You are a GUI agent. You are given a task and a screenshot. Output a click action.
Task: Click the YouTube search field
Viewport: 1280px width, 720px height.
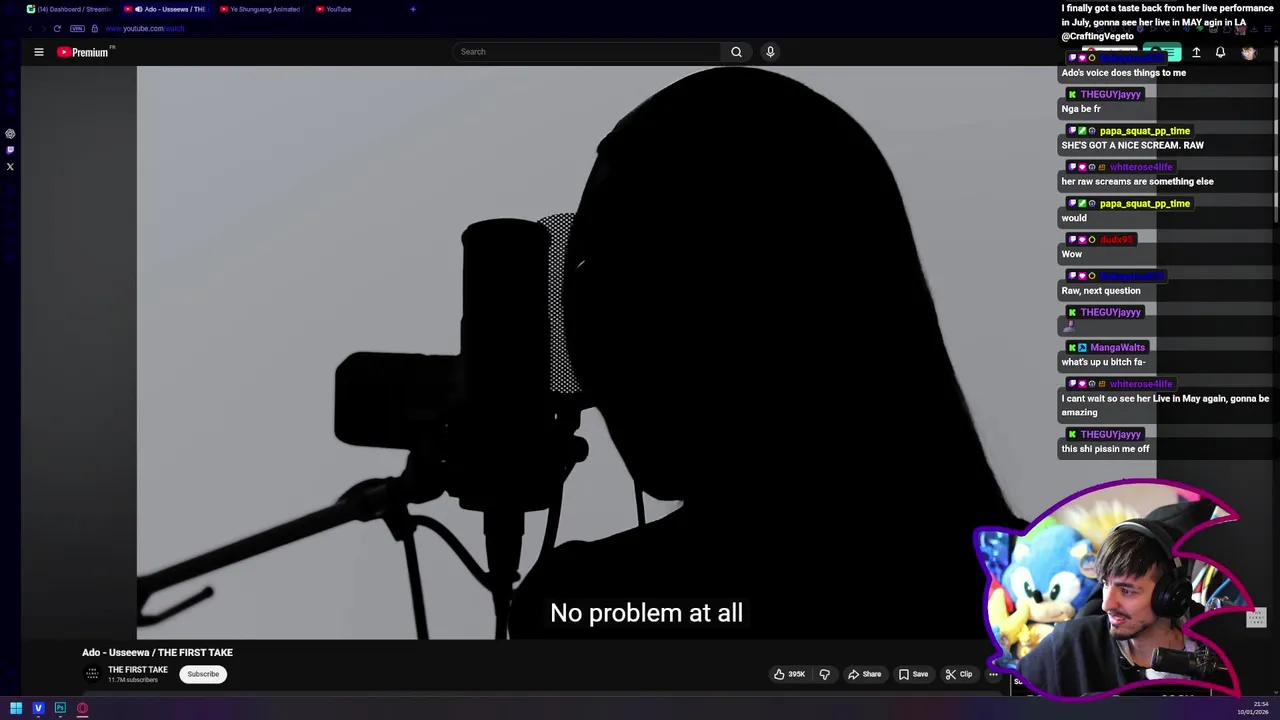(587, 52)
